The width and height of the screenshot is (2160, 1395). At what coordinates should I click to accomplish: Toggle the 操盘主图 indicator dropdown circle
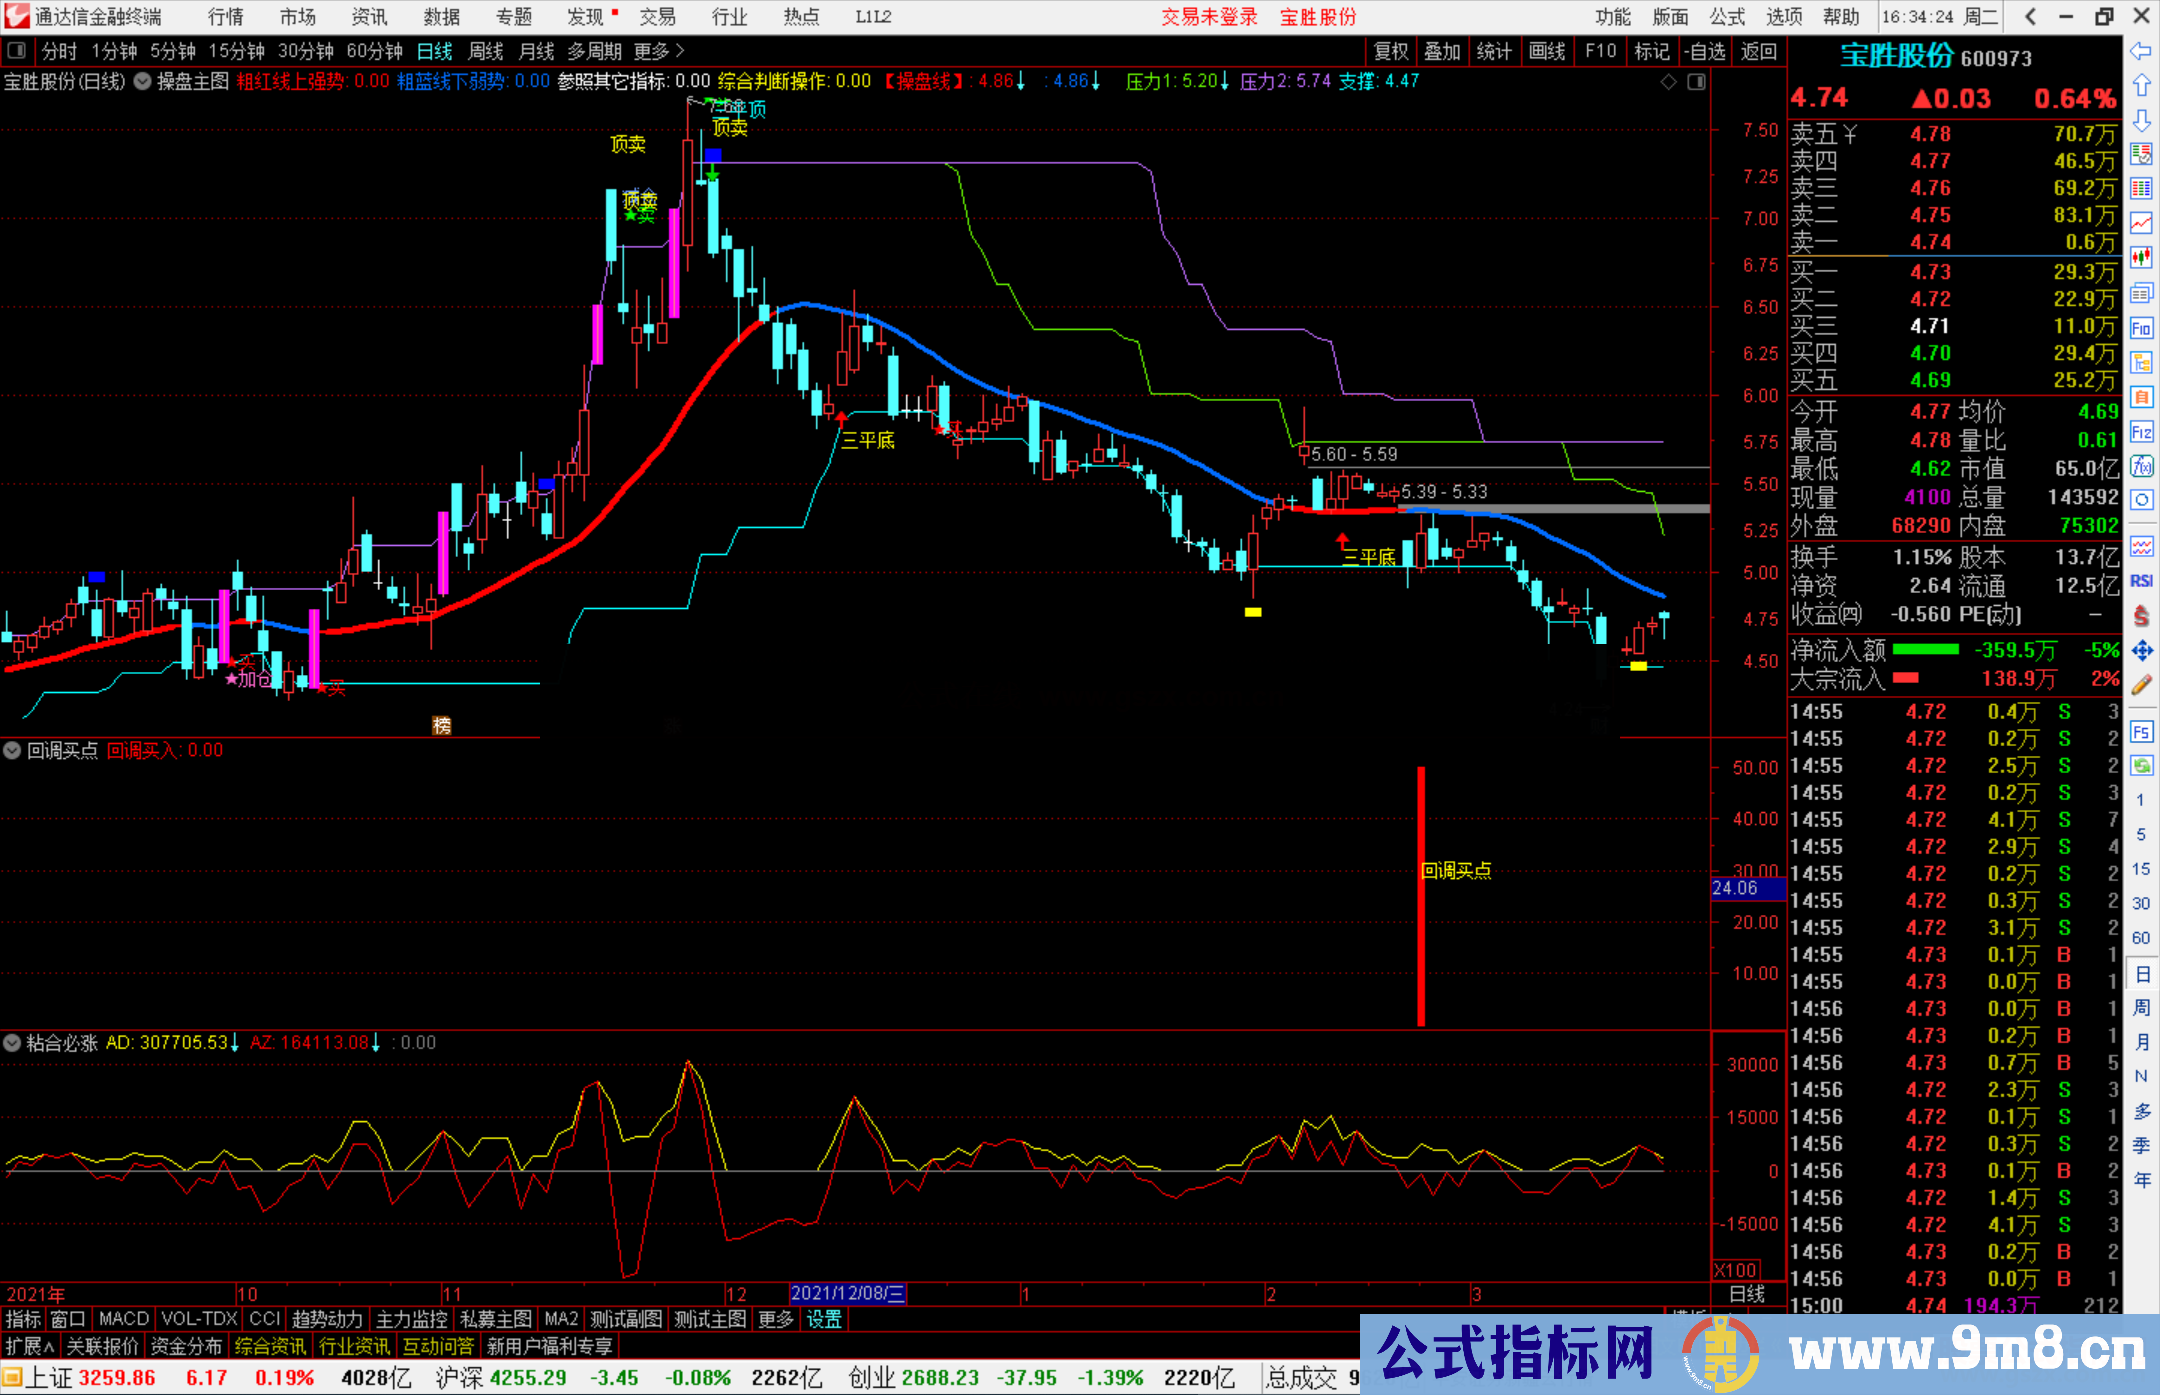(143, 81)
